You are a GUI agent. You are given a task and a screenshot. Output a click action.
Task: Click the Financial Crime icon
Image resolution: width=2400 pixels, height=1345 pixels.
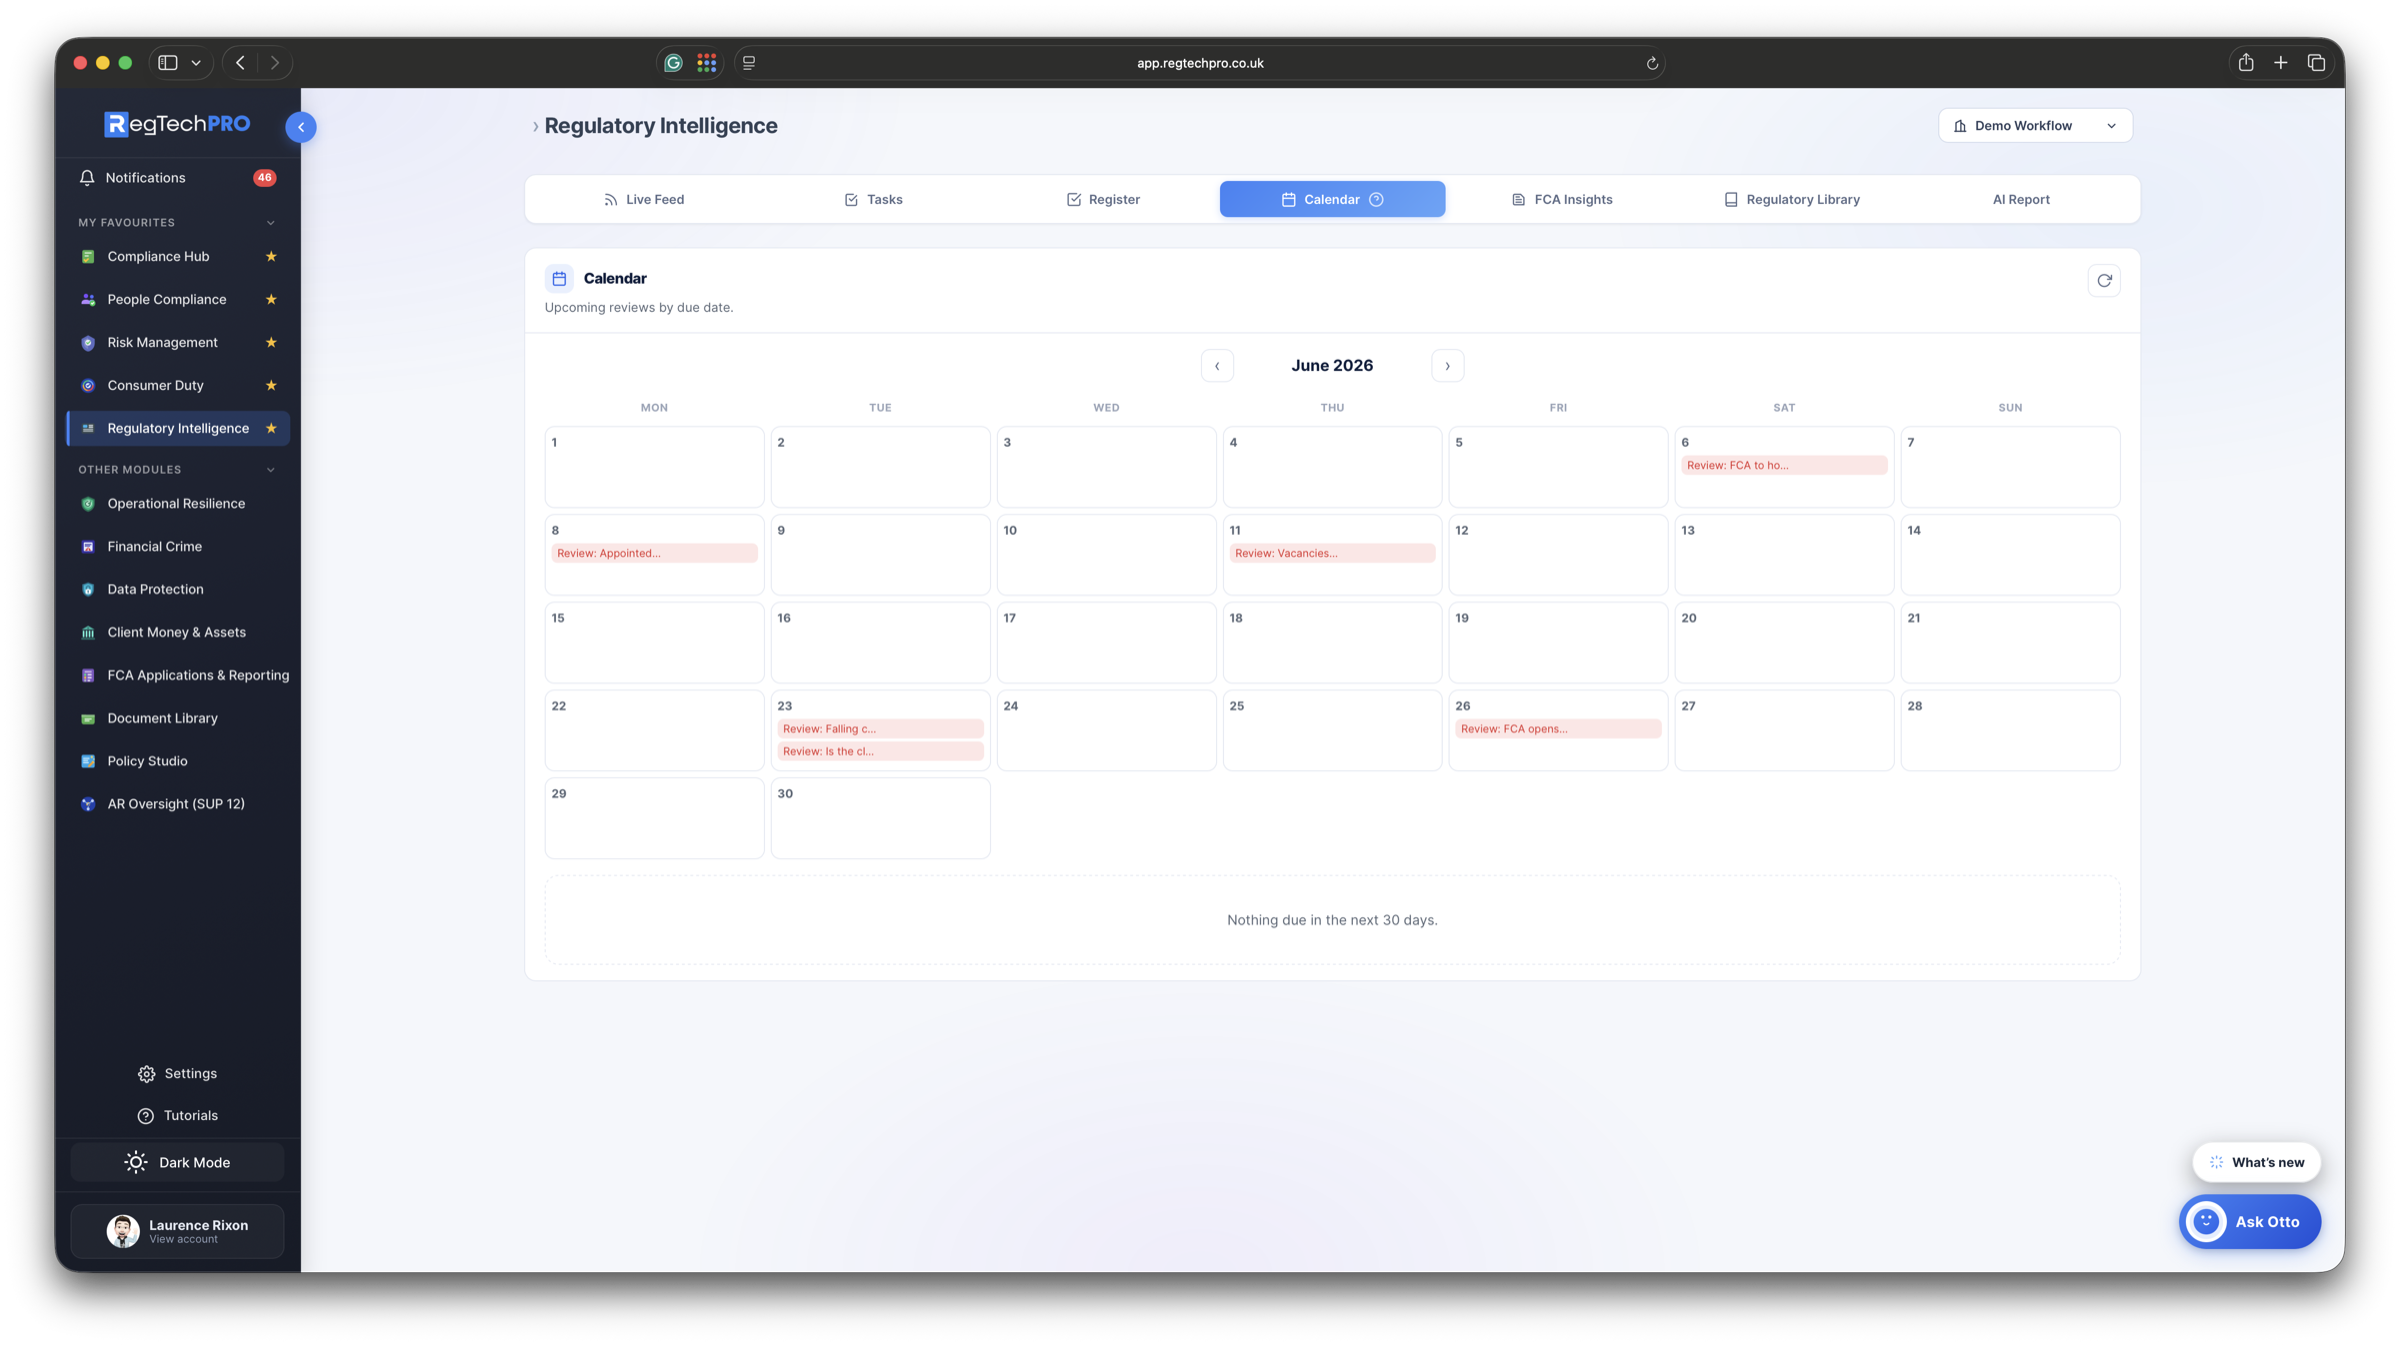click(x=88, y=547)
